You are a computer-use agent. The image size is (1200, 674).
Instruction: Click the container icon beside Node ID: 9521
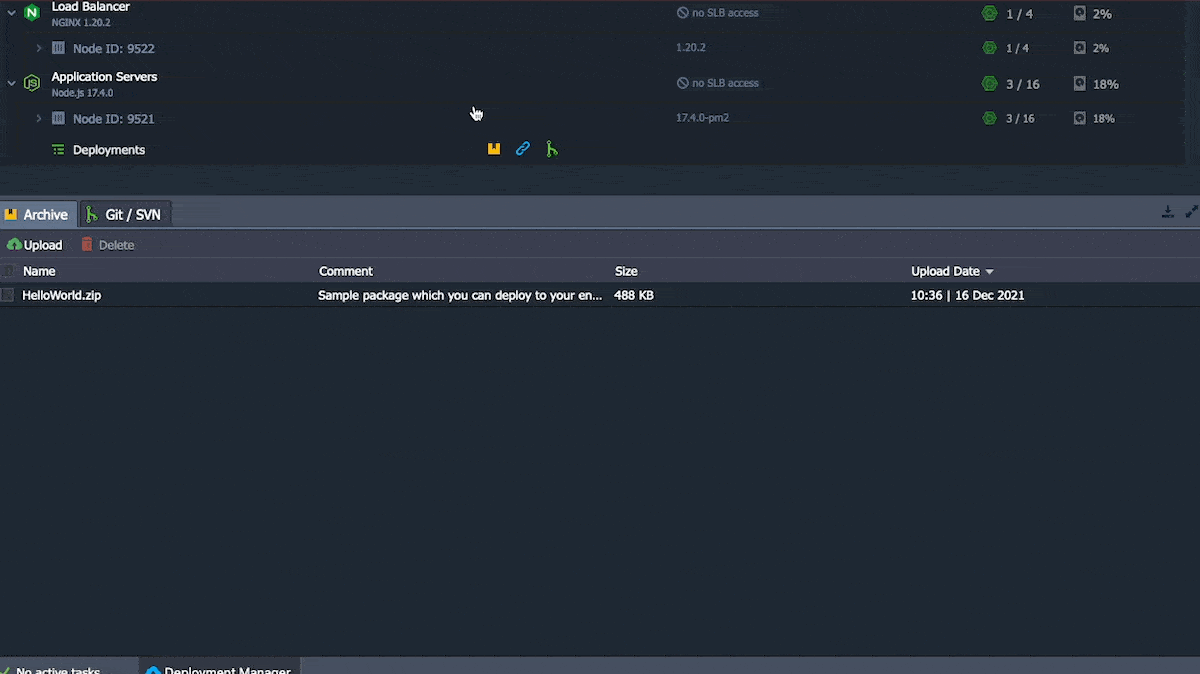click(58, 118)
